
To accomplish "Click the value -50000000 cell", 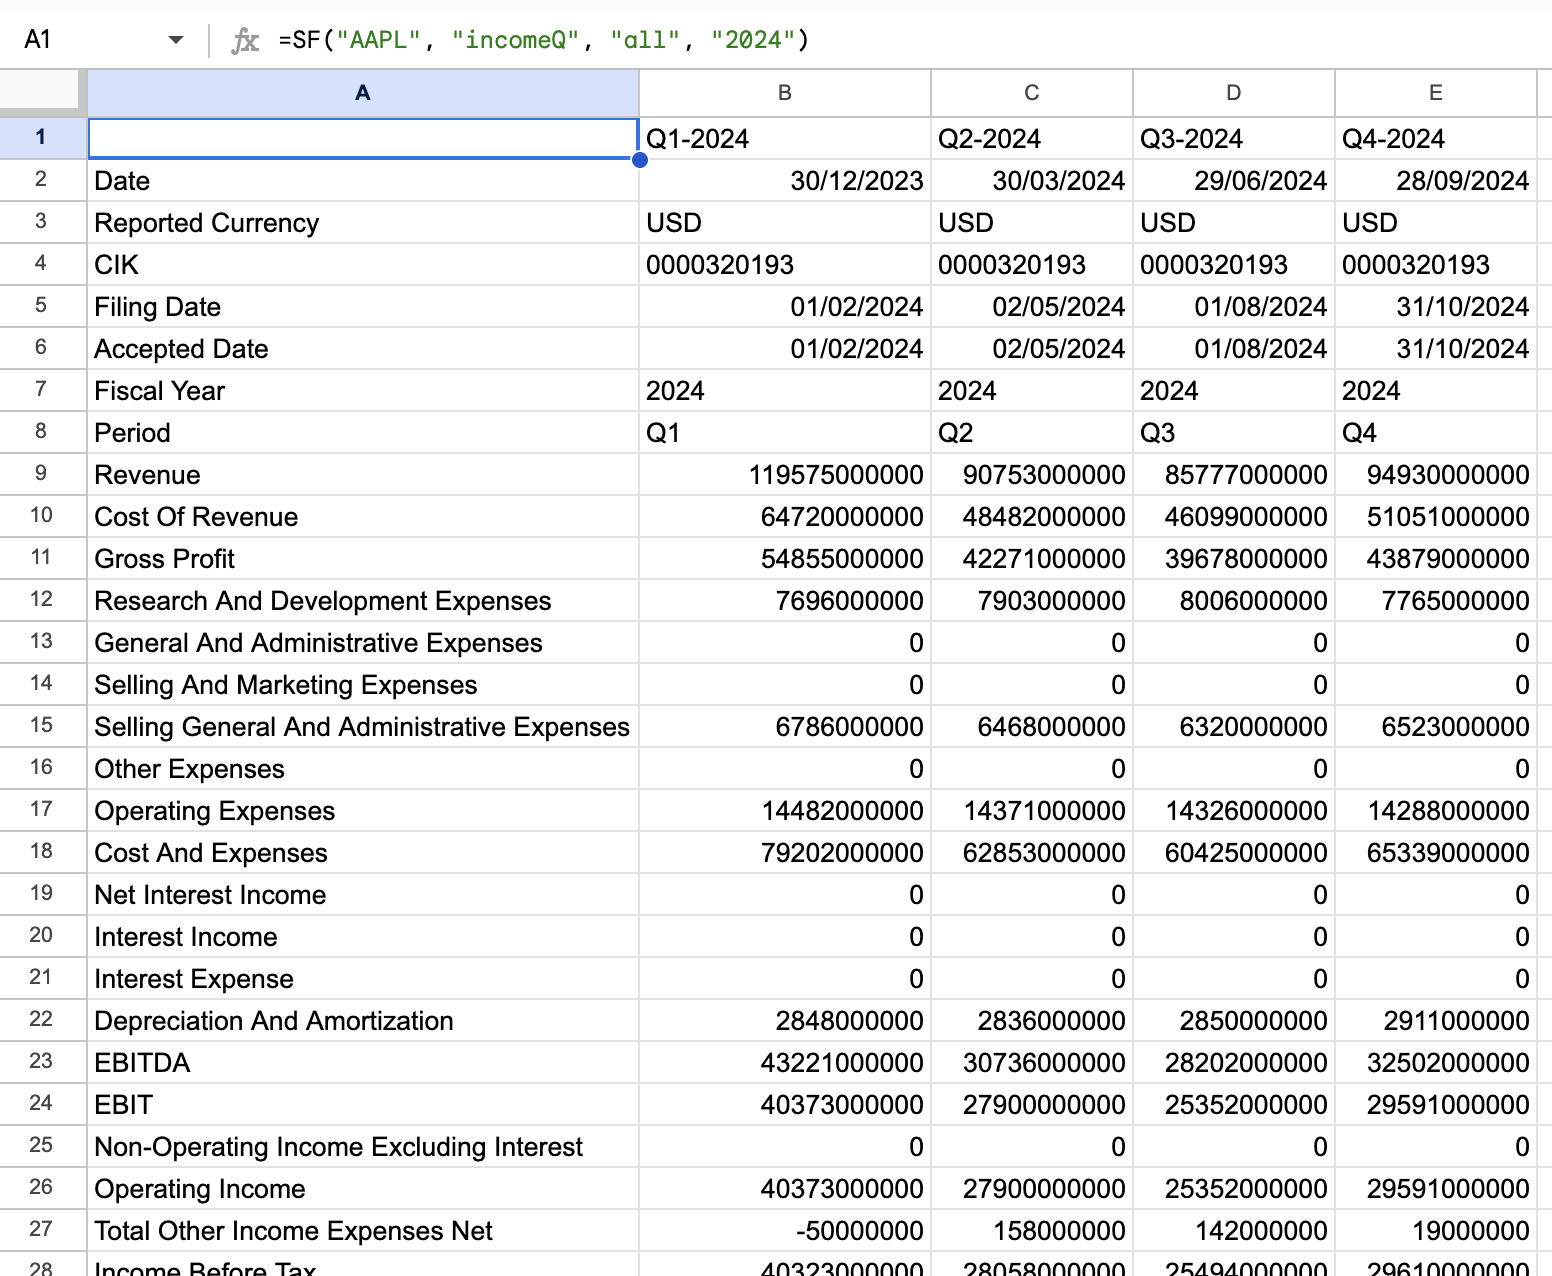I will (785, 1231).
